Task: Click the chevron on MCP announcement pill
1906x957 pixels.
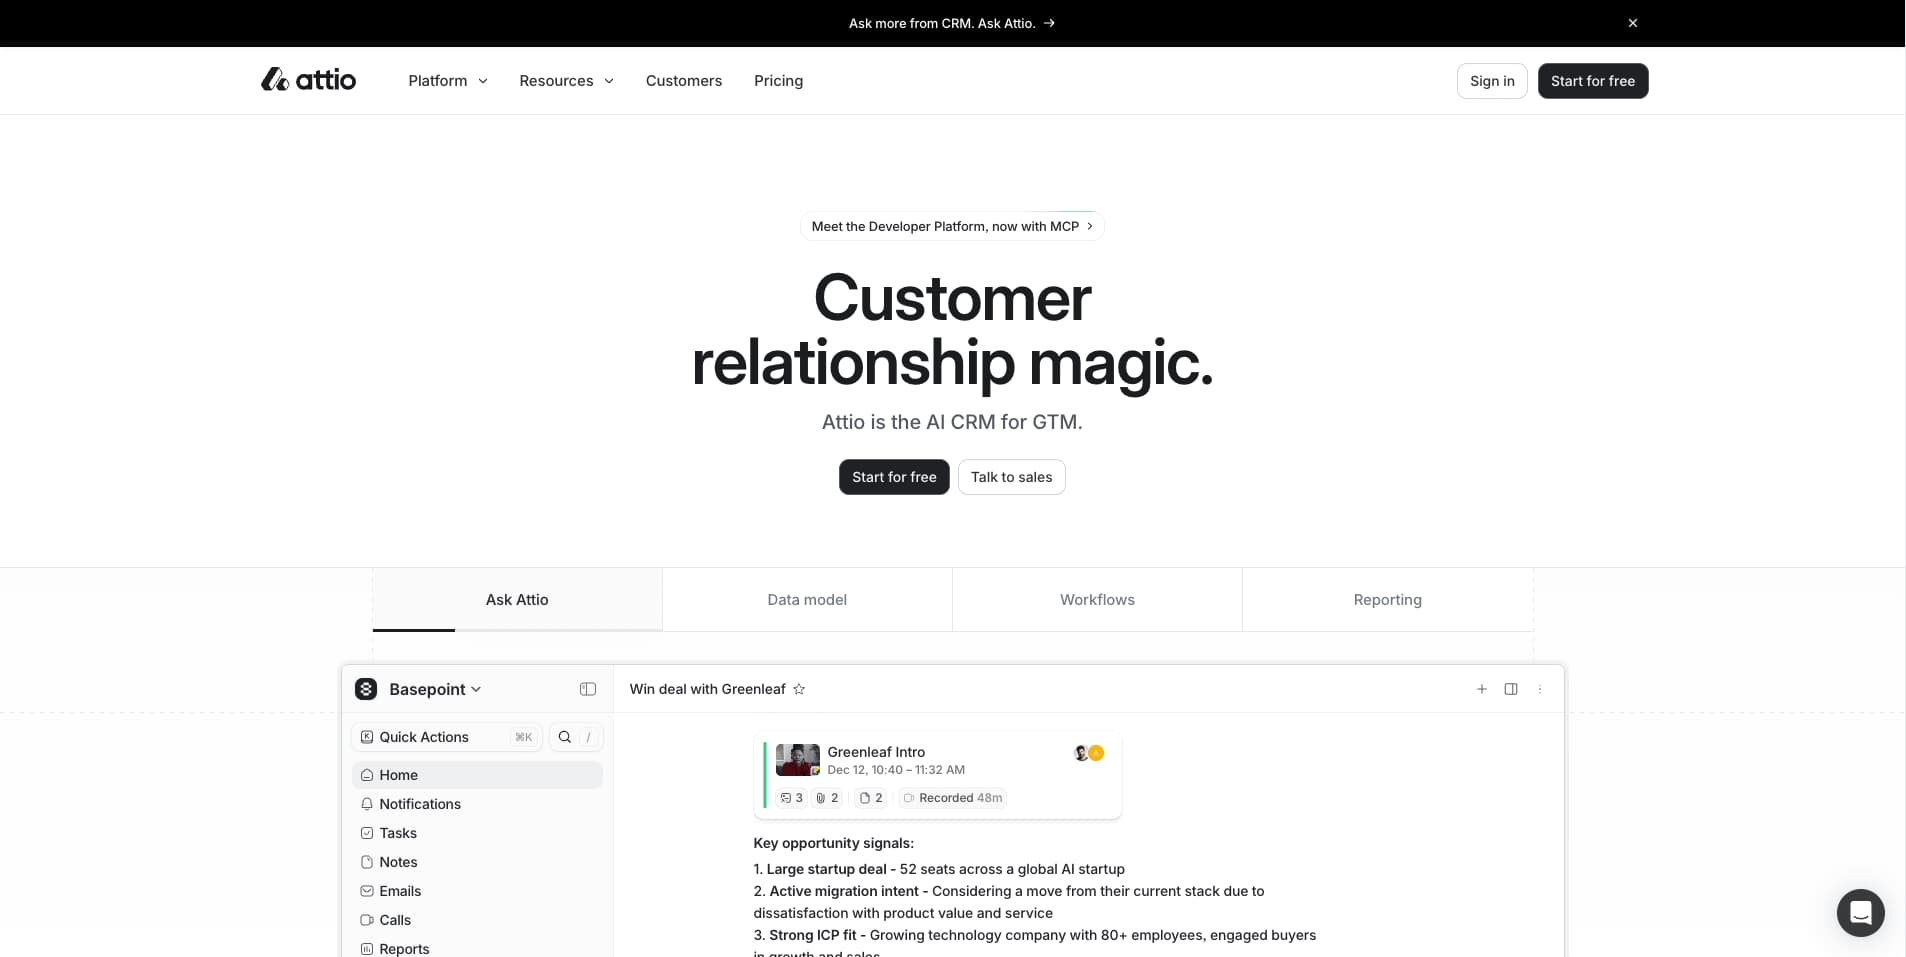Action: click(x=1090, y=227)
